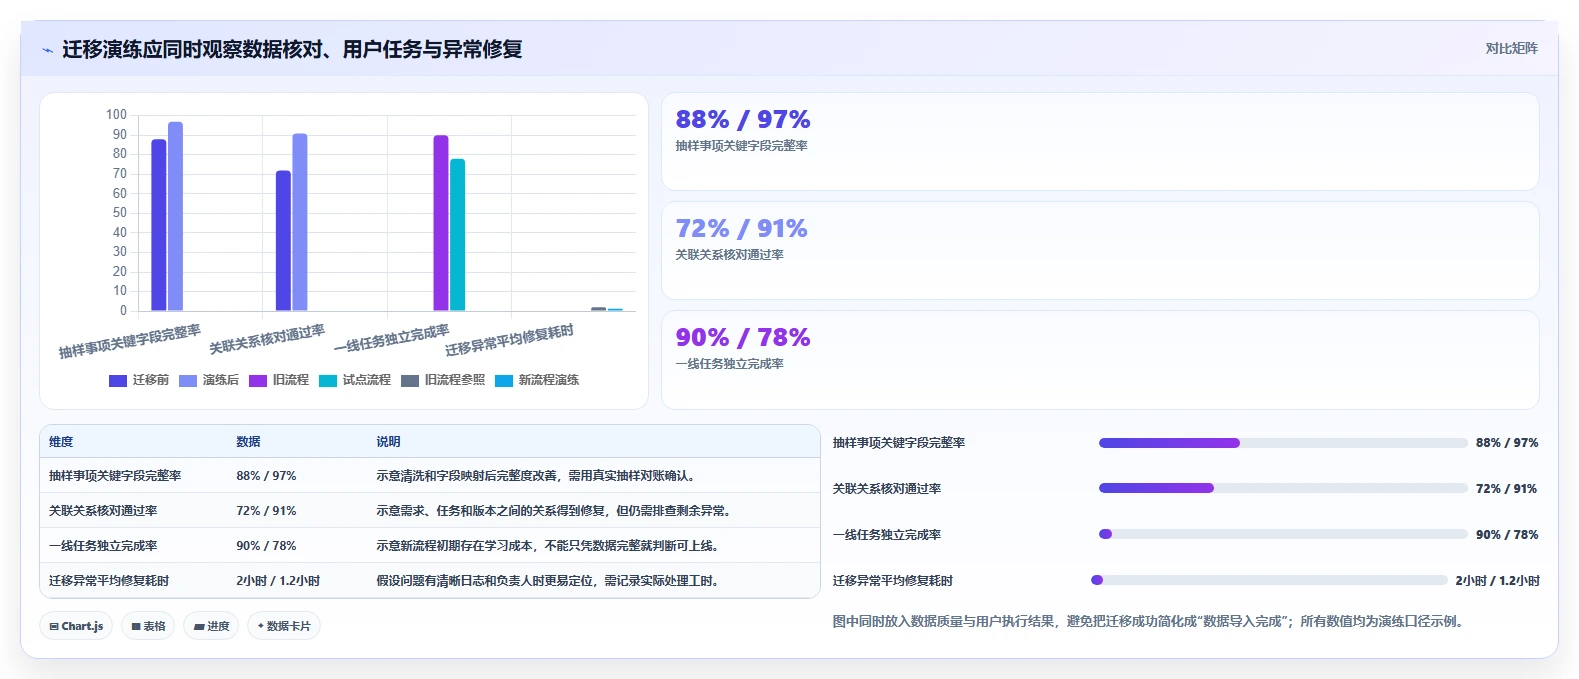Click the icon in the 进度 chip

pyautogui.click(x=199, y=626)
